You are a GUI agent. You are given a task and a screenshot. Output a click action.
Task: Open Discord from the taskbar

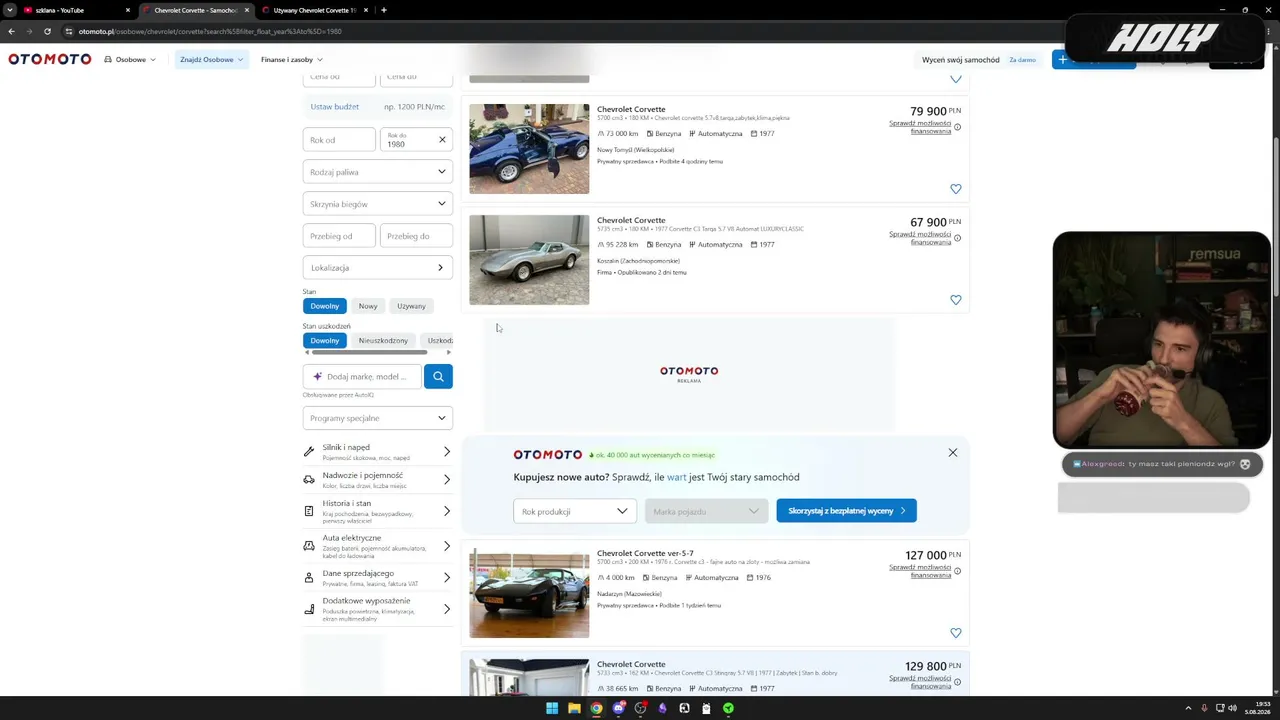tap(618, 708)
